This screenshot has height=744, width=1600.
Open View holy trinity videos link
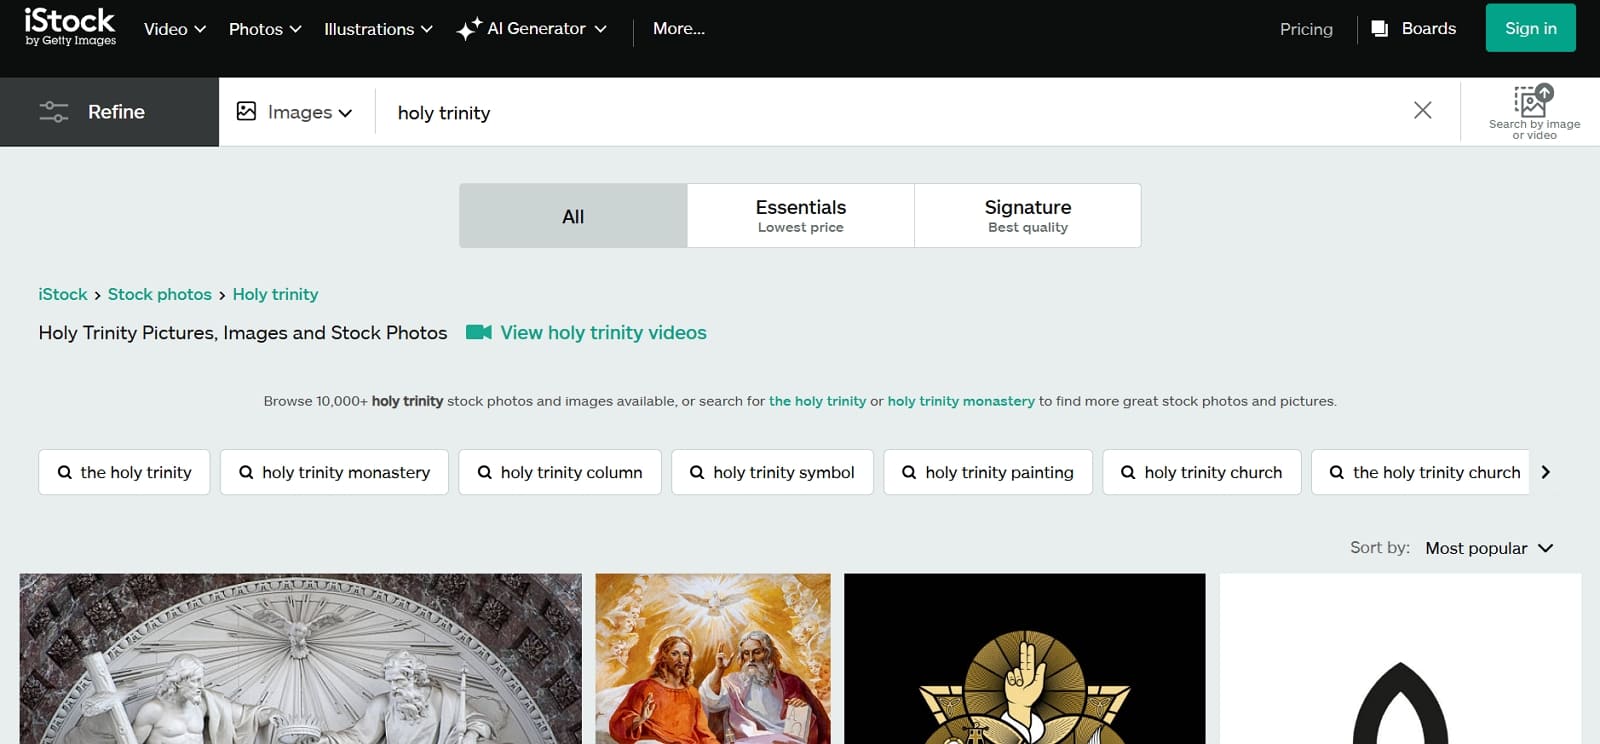point(603,332)
